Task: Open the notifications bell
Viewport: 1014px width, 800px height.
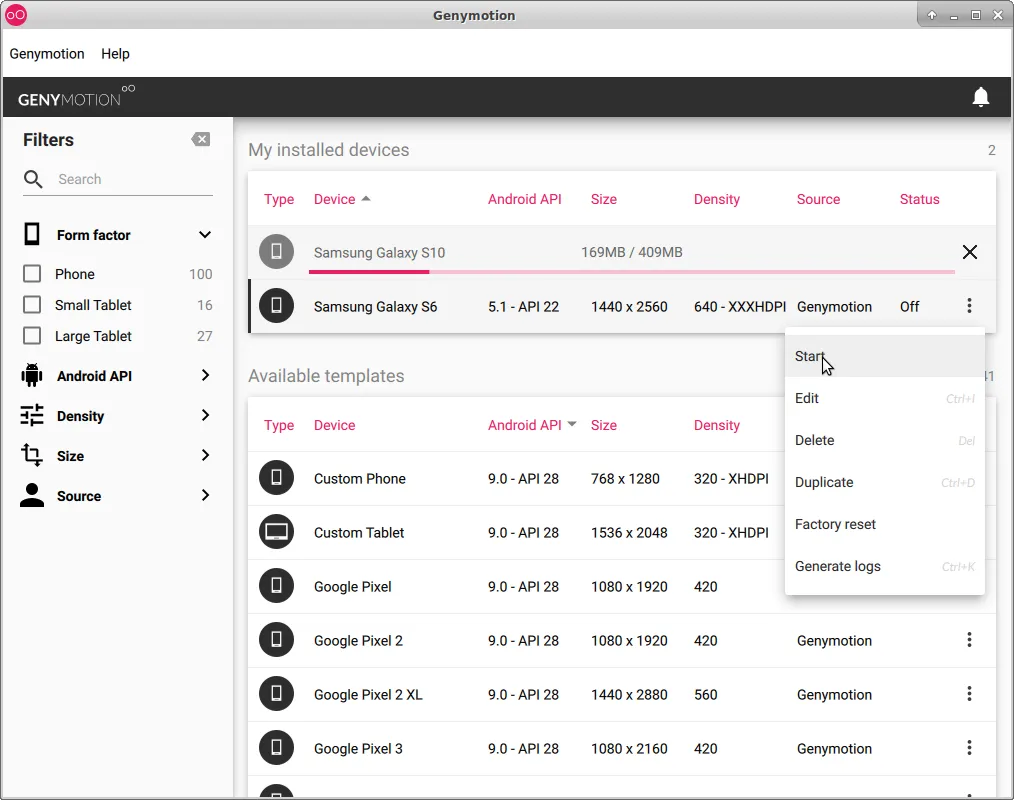Action: pos(980,97)
